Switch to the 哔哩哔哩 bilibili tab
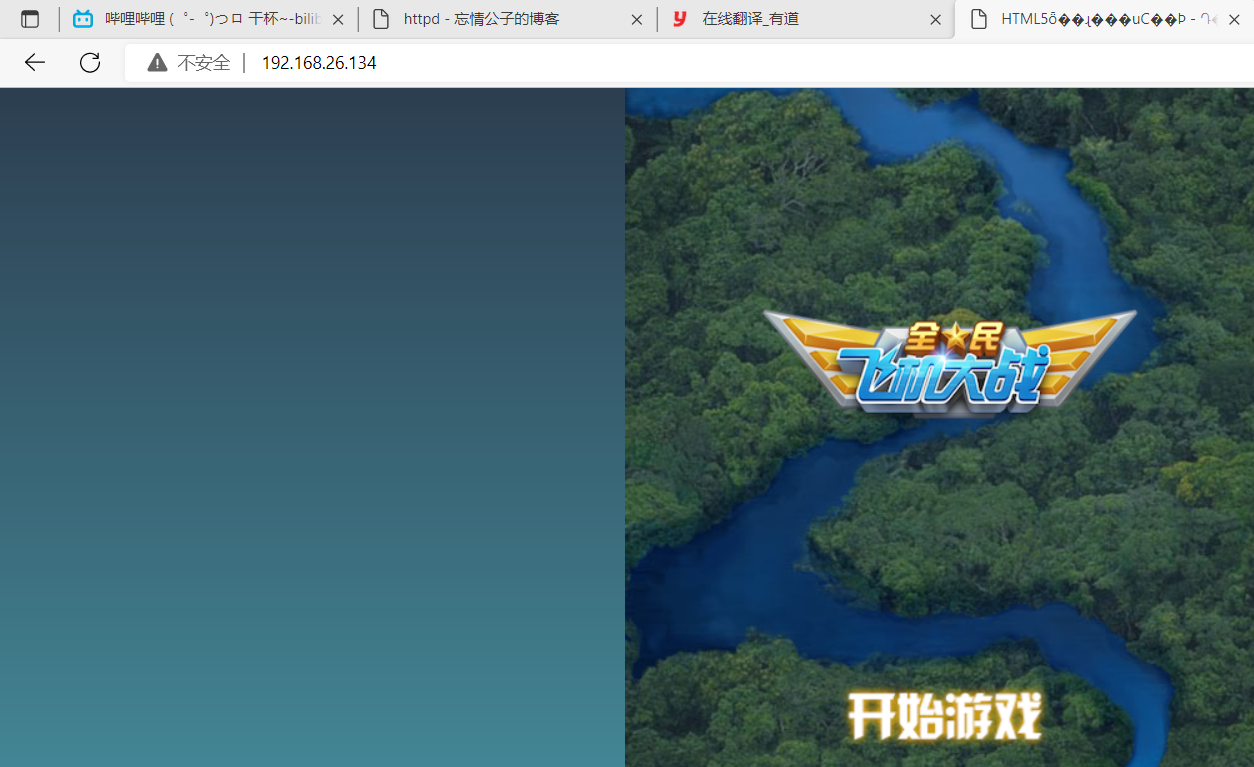 (x=208, y=19)
